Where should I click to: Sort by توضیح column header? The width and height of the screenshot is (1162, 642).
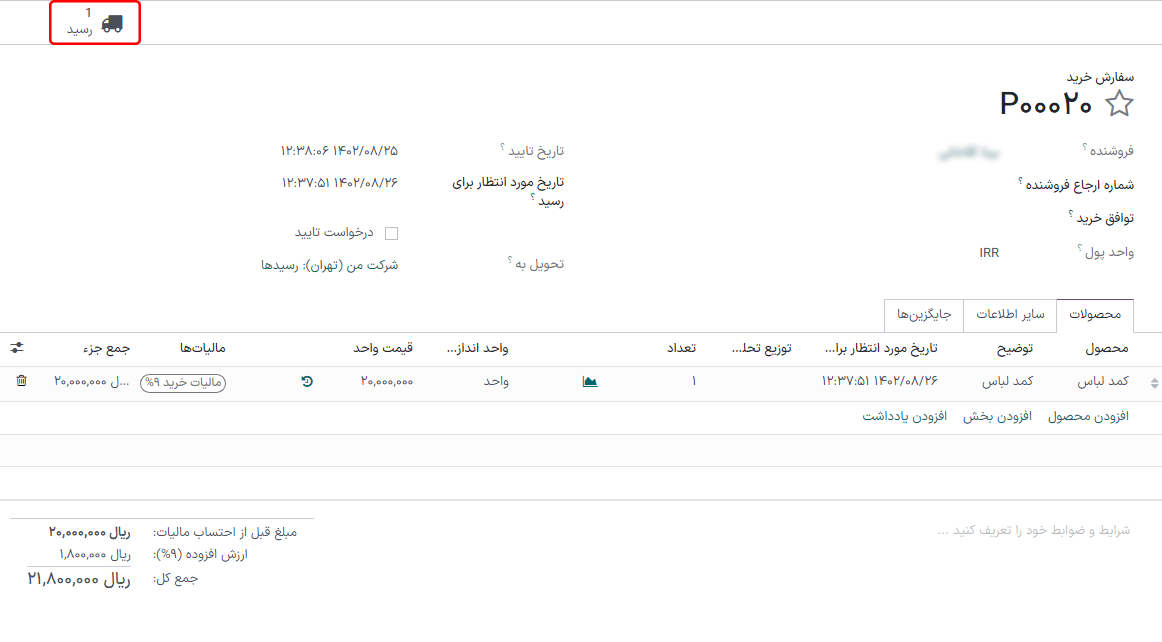pyautogui.click(x=1015, y=348)
